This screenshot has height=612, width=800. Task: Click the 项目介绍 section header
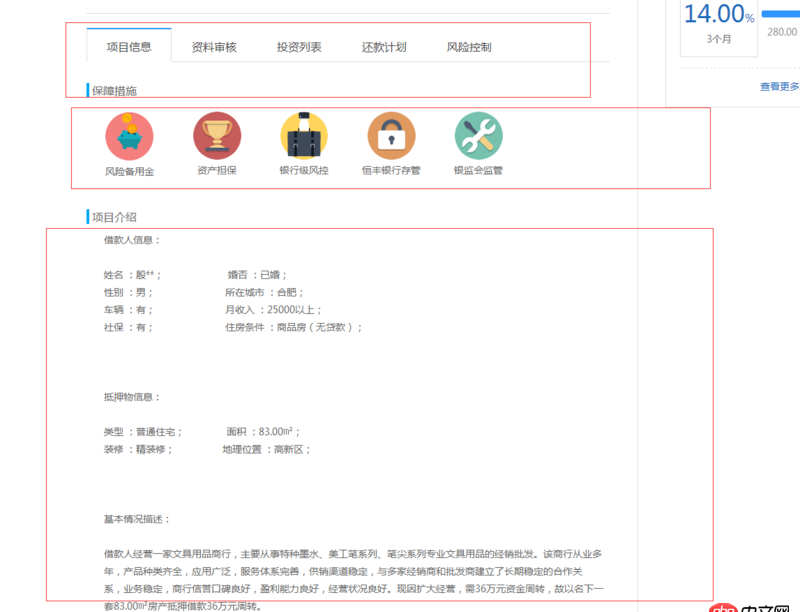[x=114, y=216]
